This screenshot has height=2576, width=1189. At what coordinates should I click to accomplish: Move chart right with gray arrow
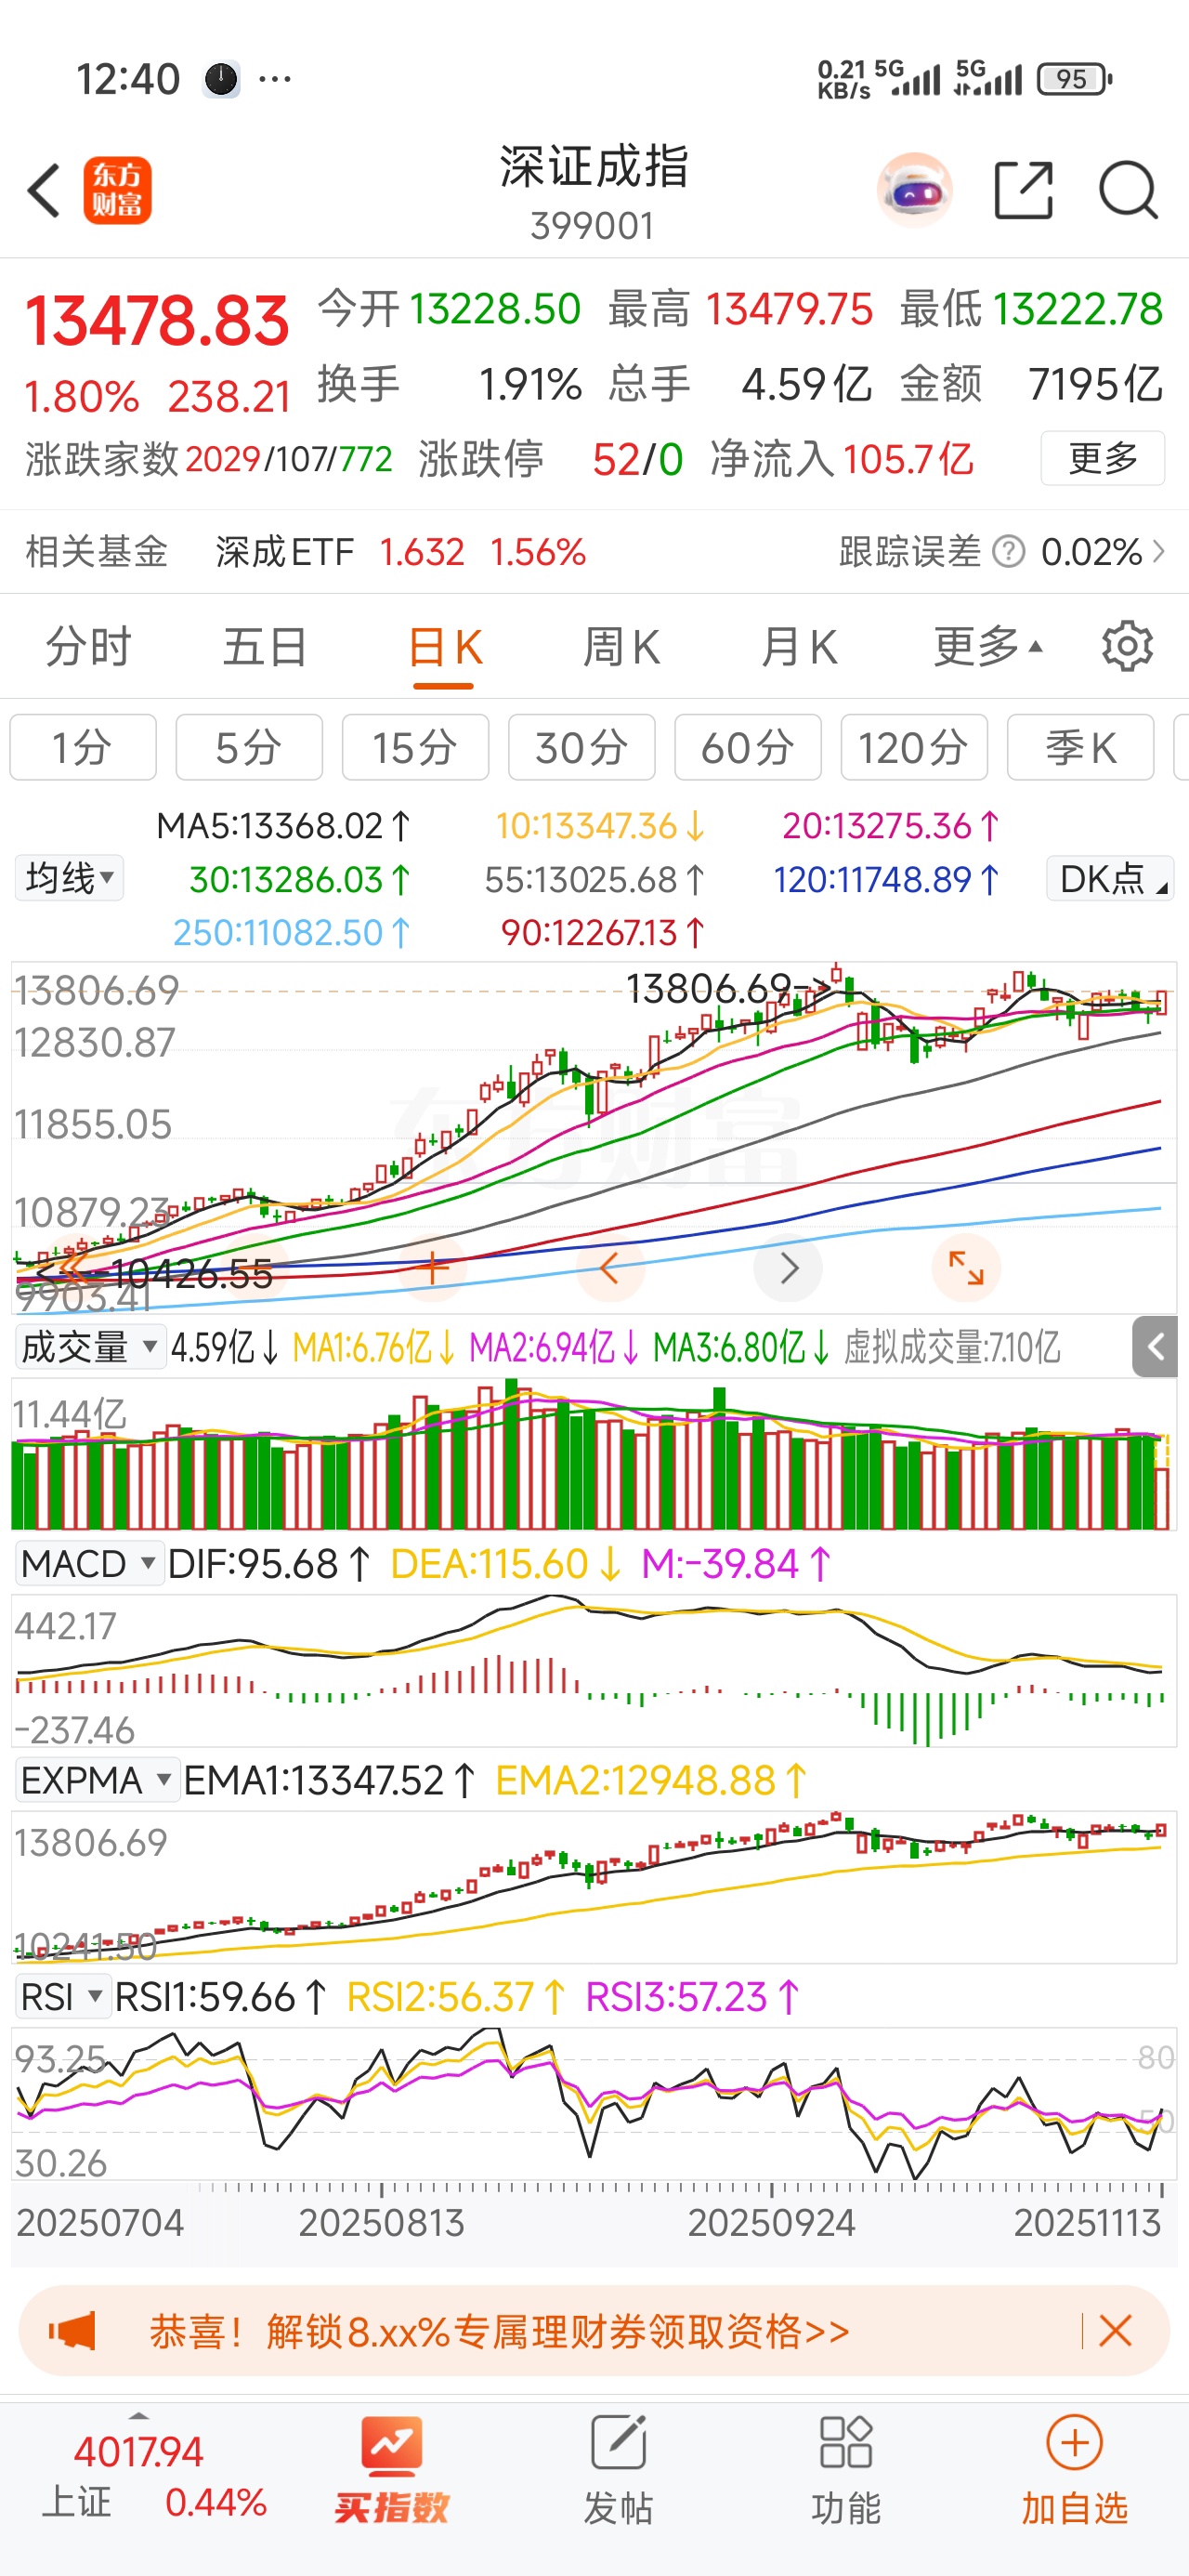tap(788, 1268)
